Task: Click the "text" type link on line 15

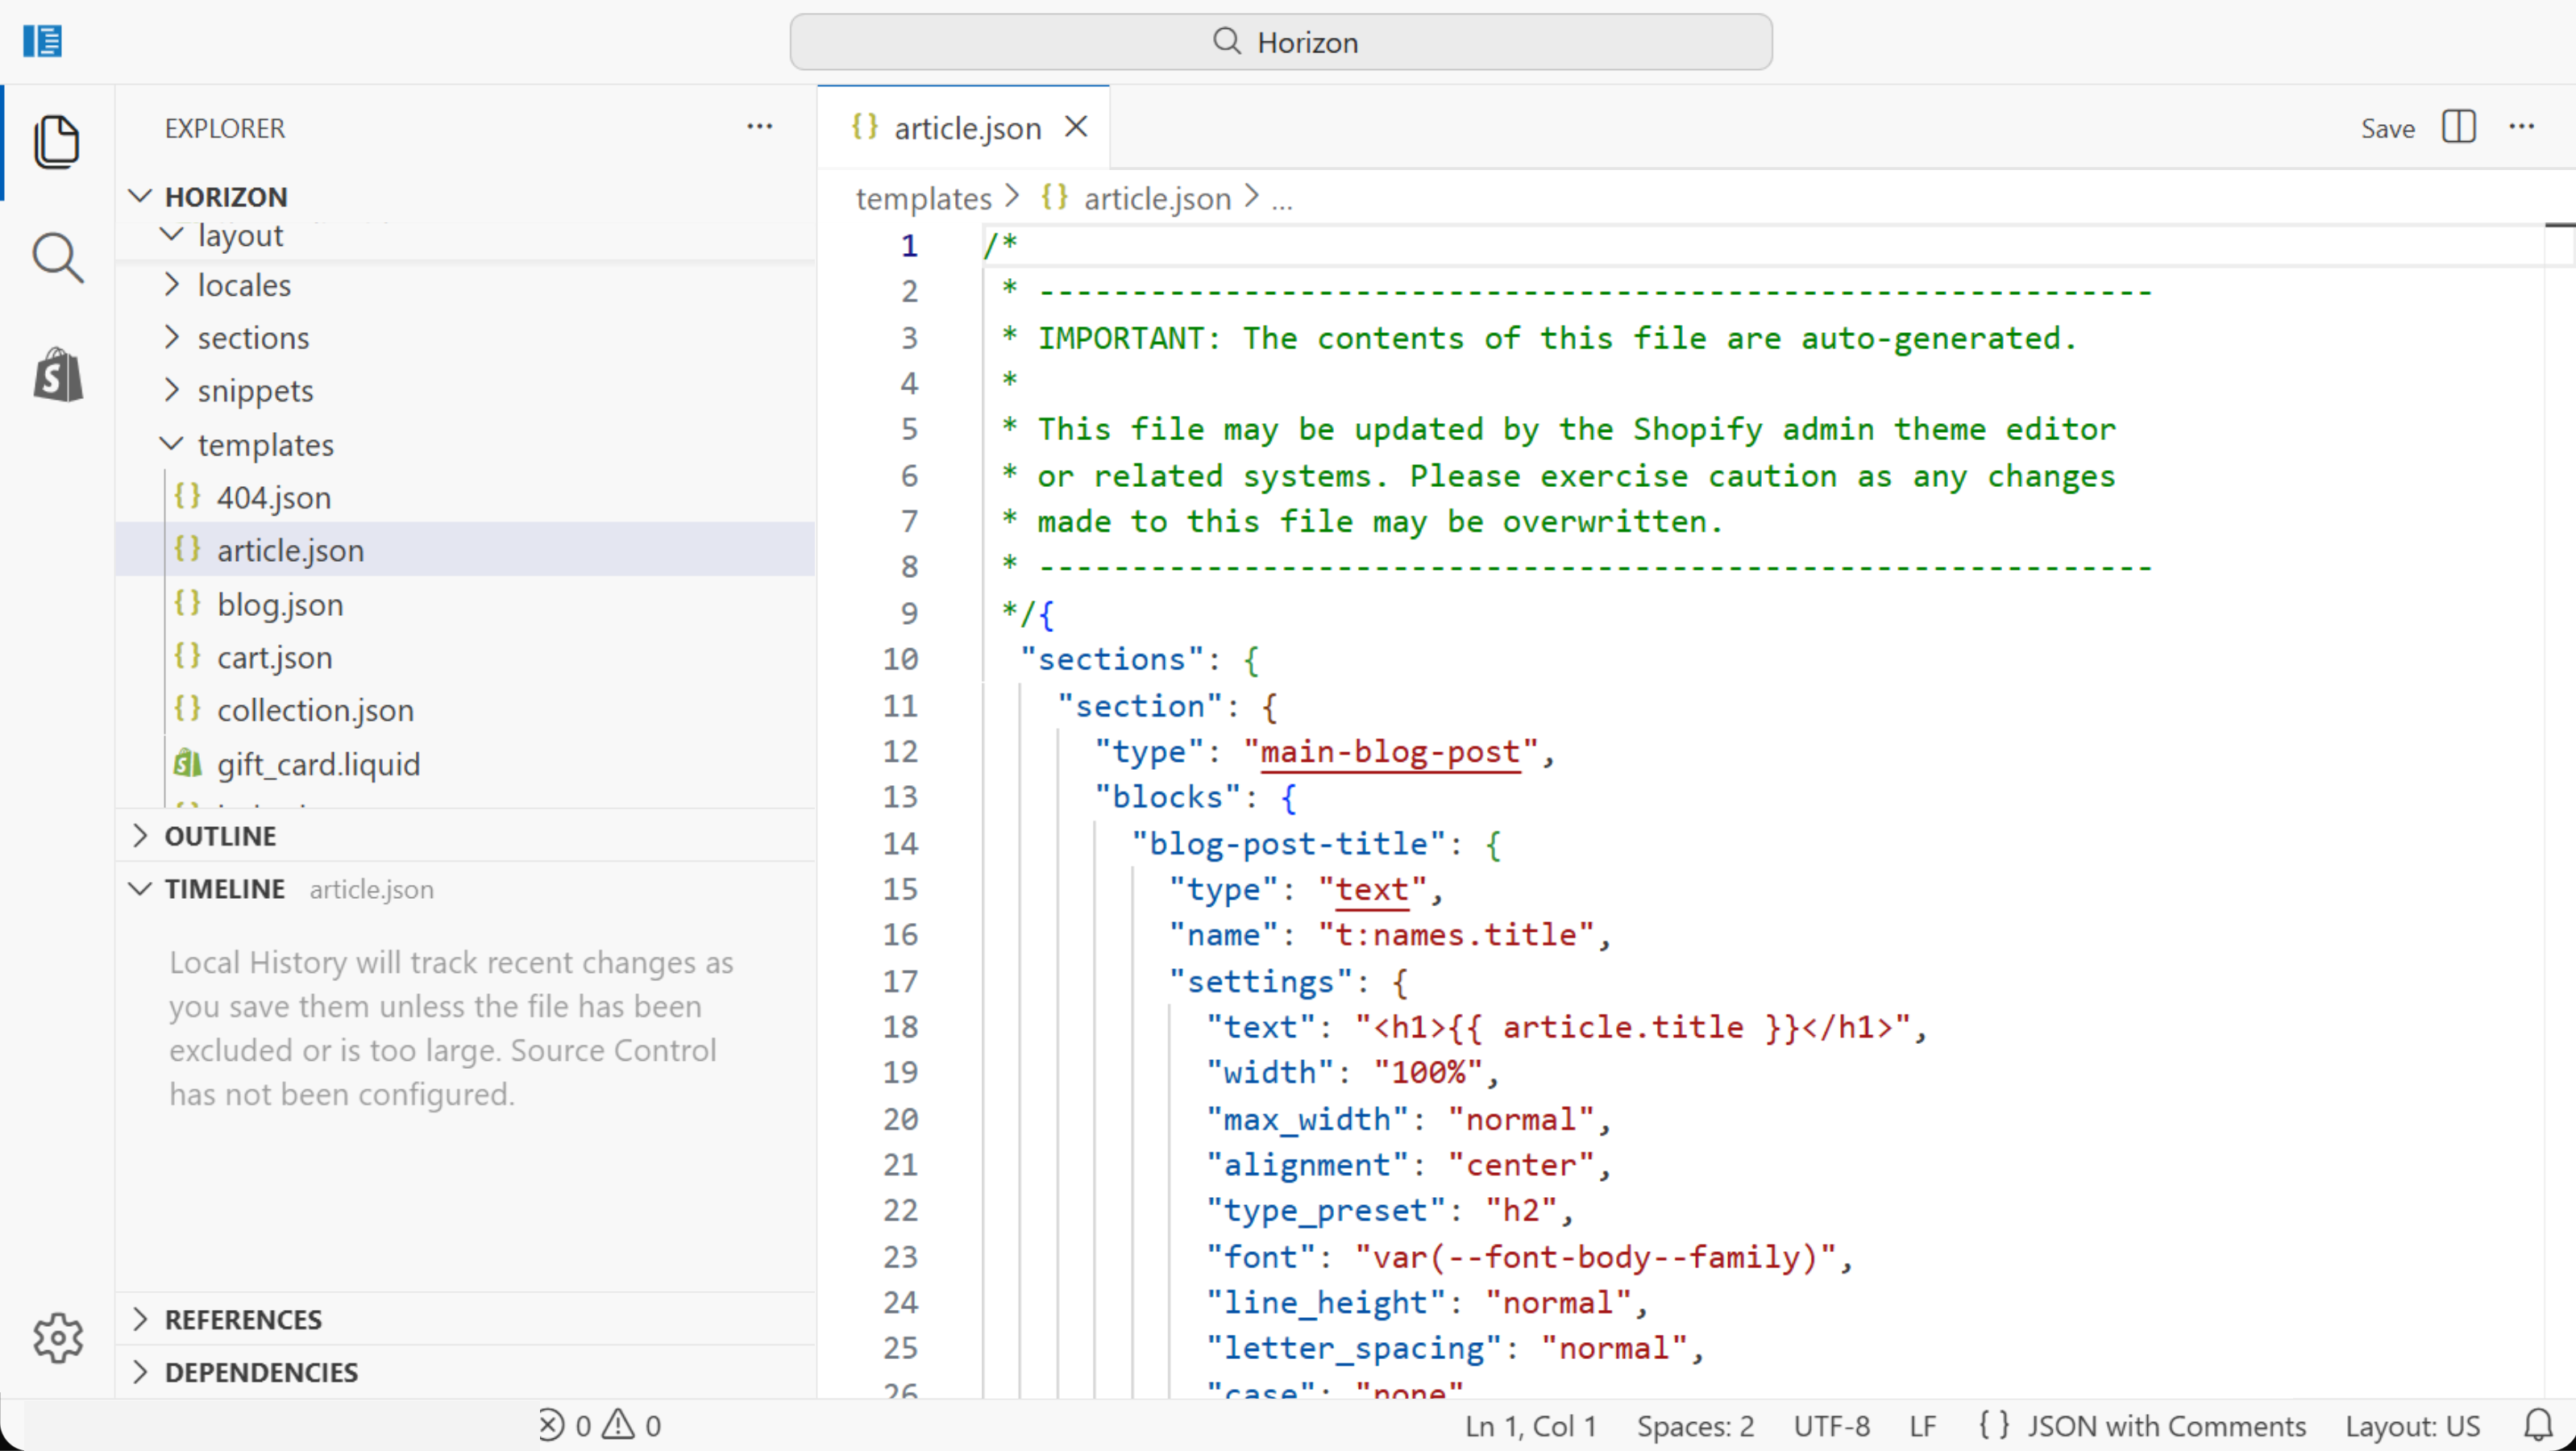Action: 1372,890
